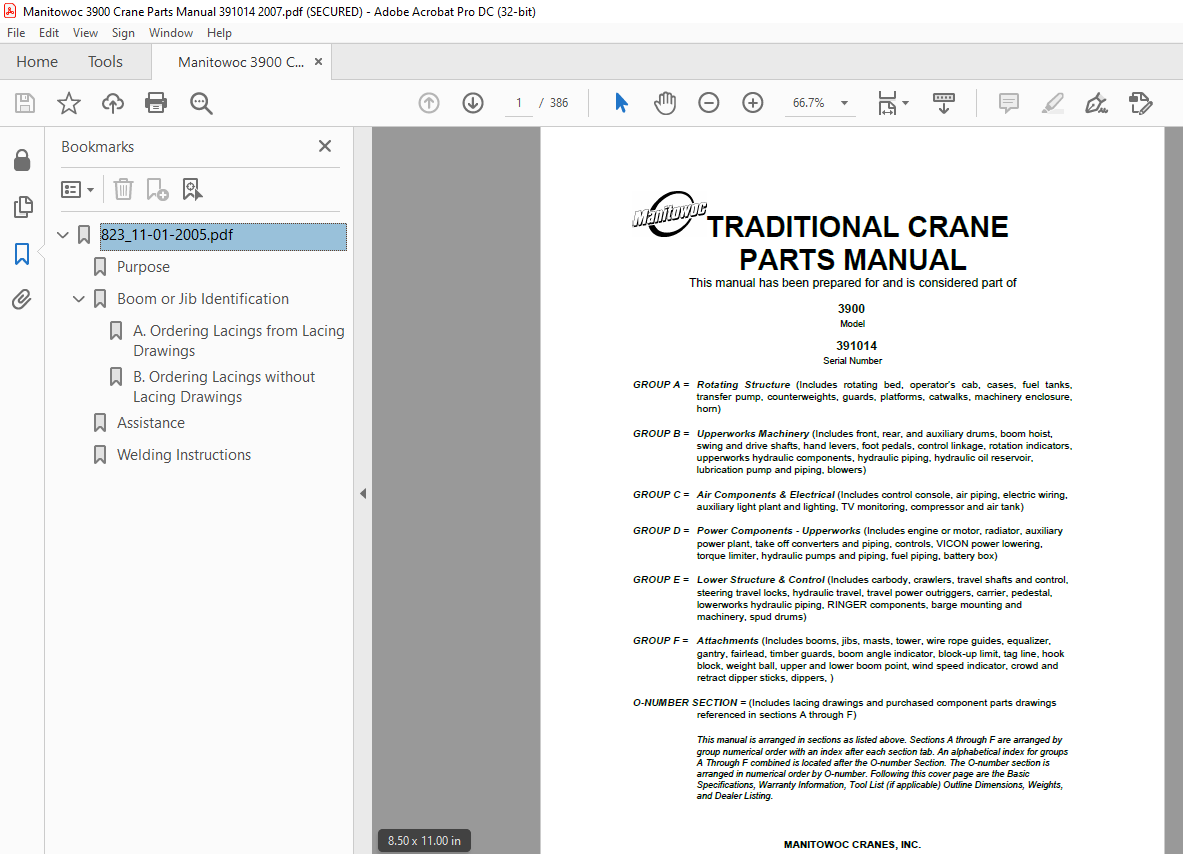
Task: Open the Edit menu
Action: [x=49, y=32]
